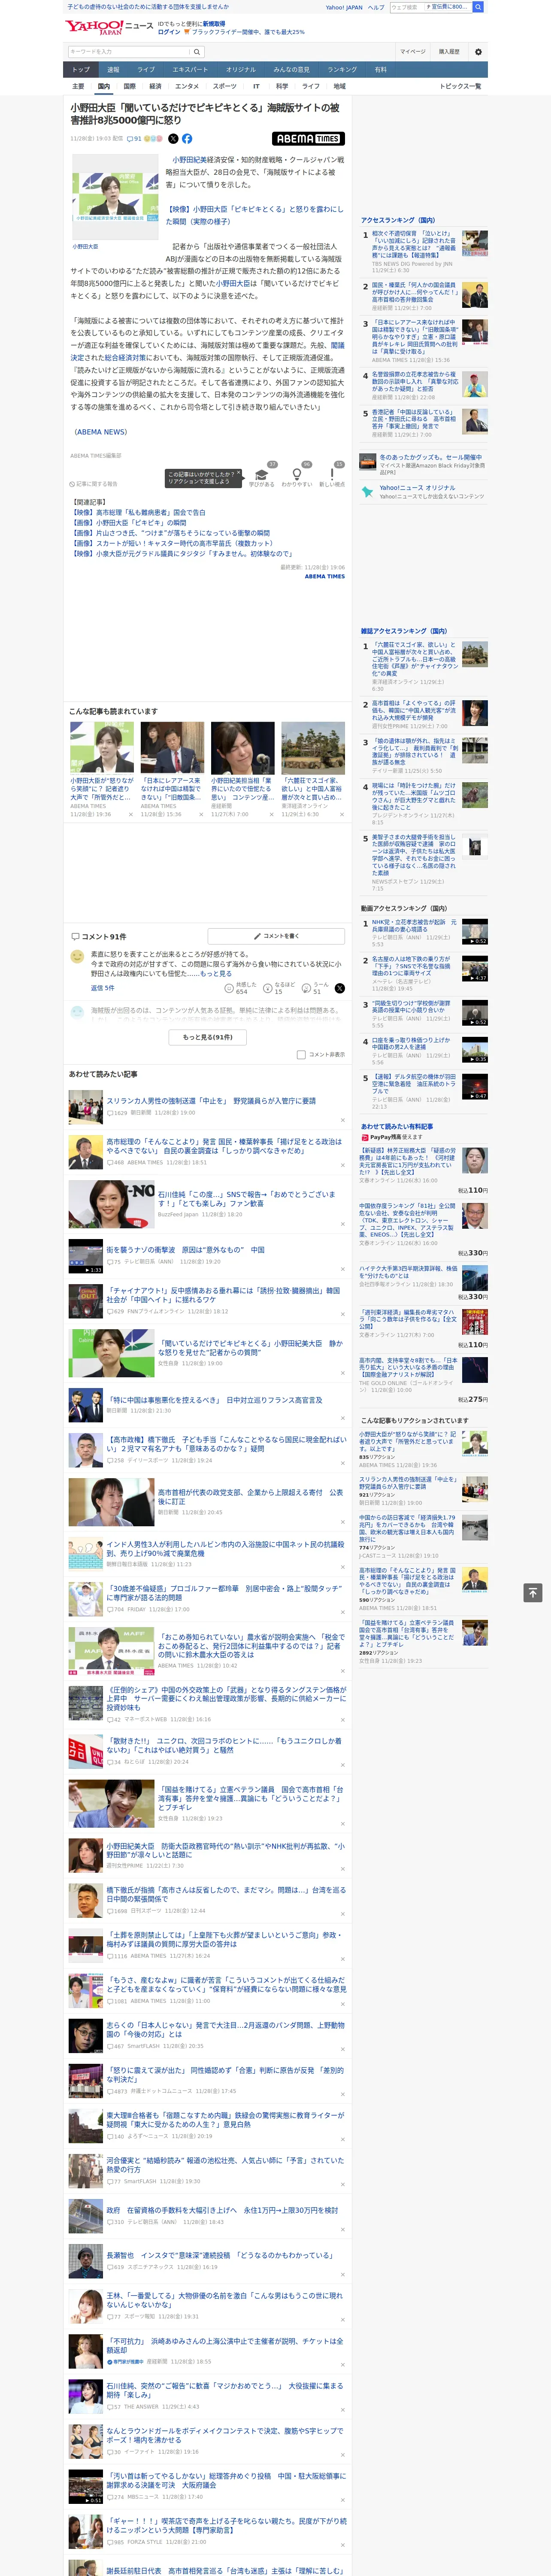Open the 有料 tab
The image size is (551, 2576).
tap(380, 70)
